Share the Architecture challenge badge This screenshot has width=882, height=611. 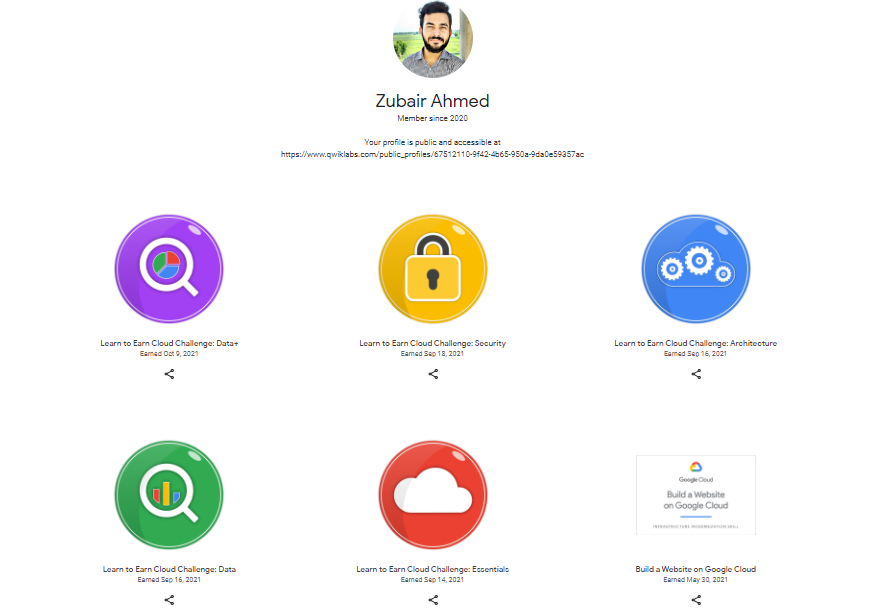[696, 374]
